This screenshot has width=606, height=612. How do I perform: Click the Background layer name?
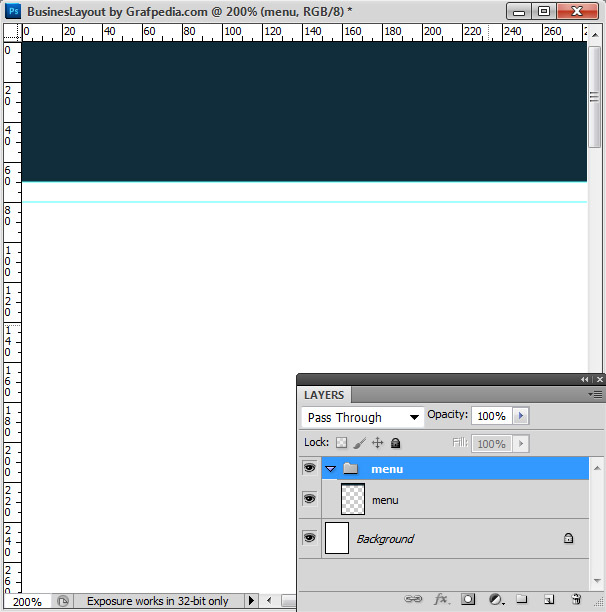pyautogui.click(x=385, y=539)
